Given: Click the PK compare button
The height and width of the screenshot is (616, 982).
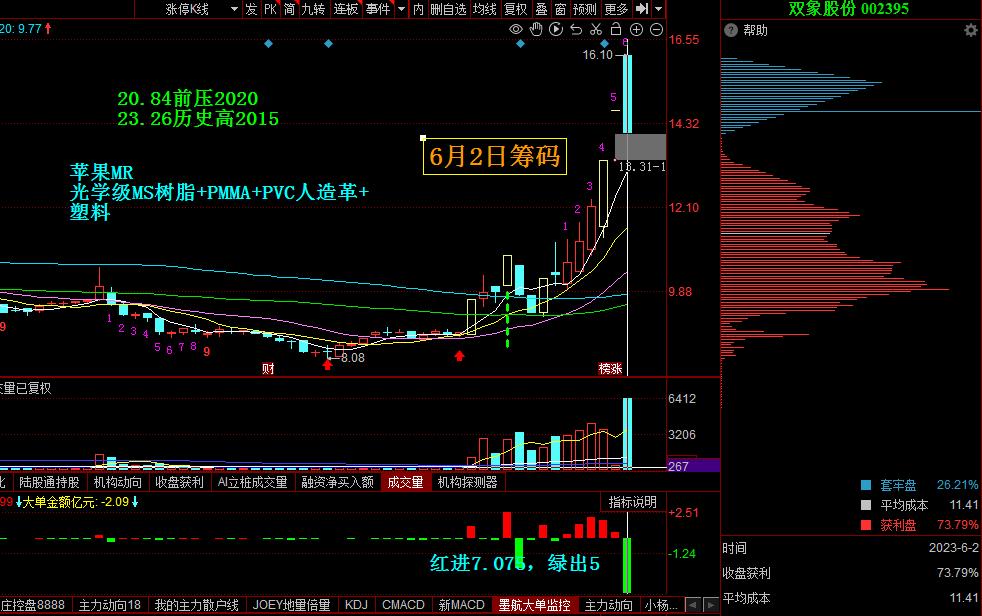Looking at the screenshot, I should point(271,9).
